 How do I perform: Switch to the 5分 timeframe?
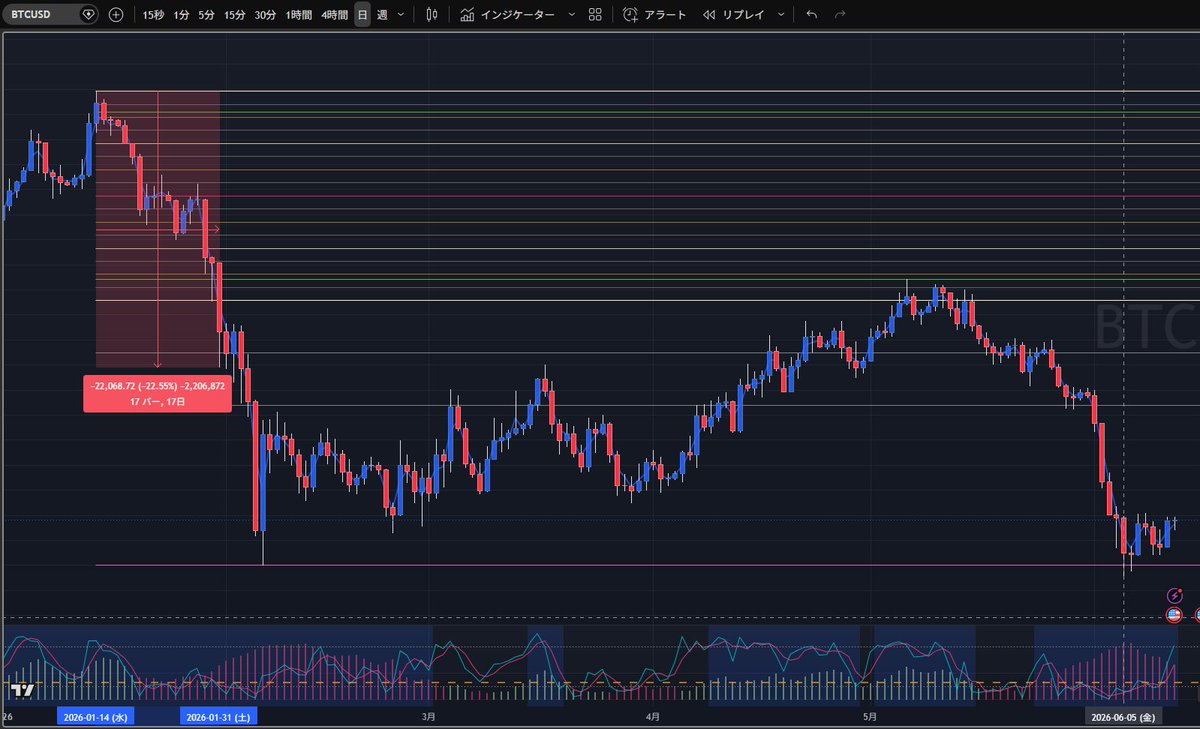[x=205, y=15]
